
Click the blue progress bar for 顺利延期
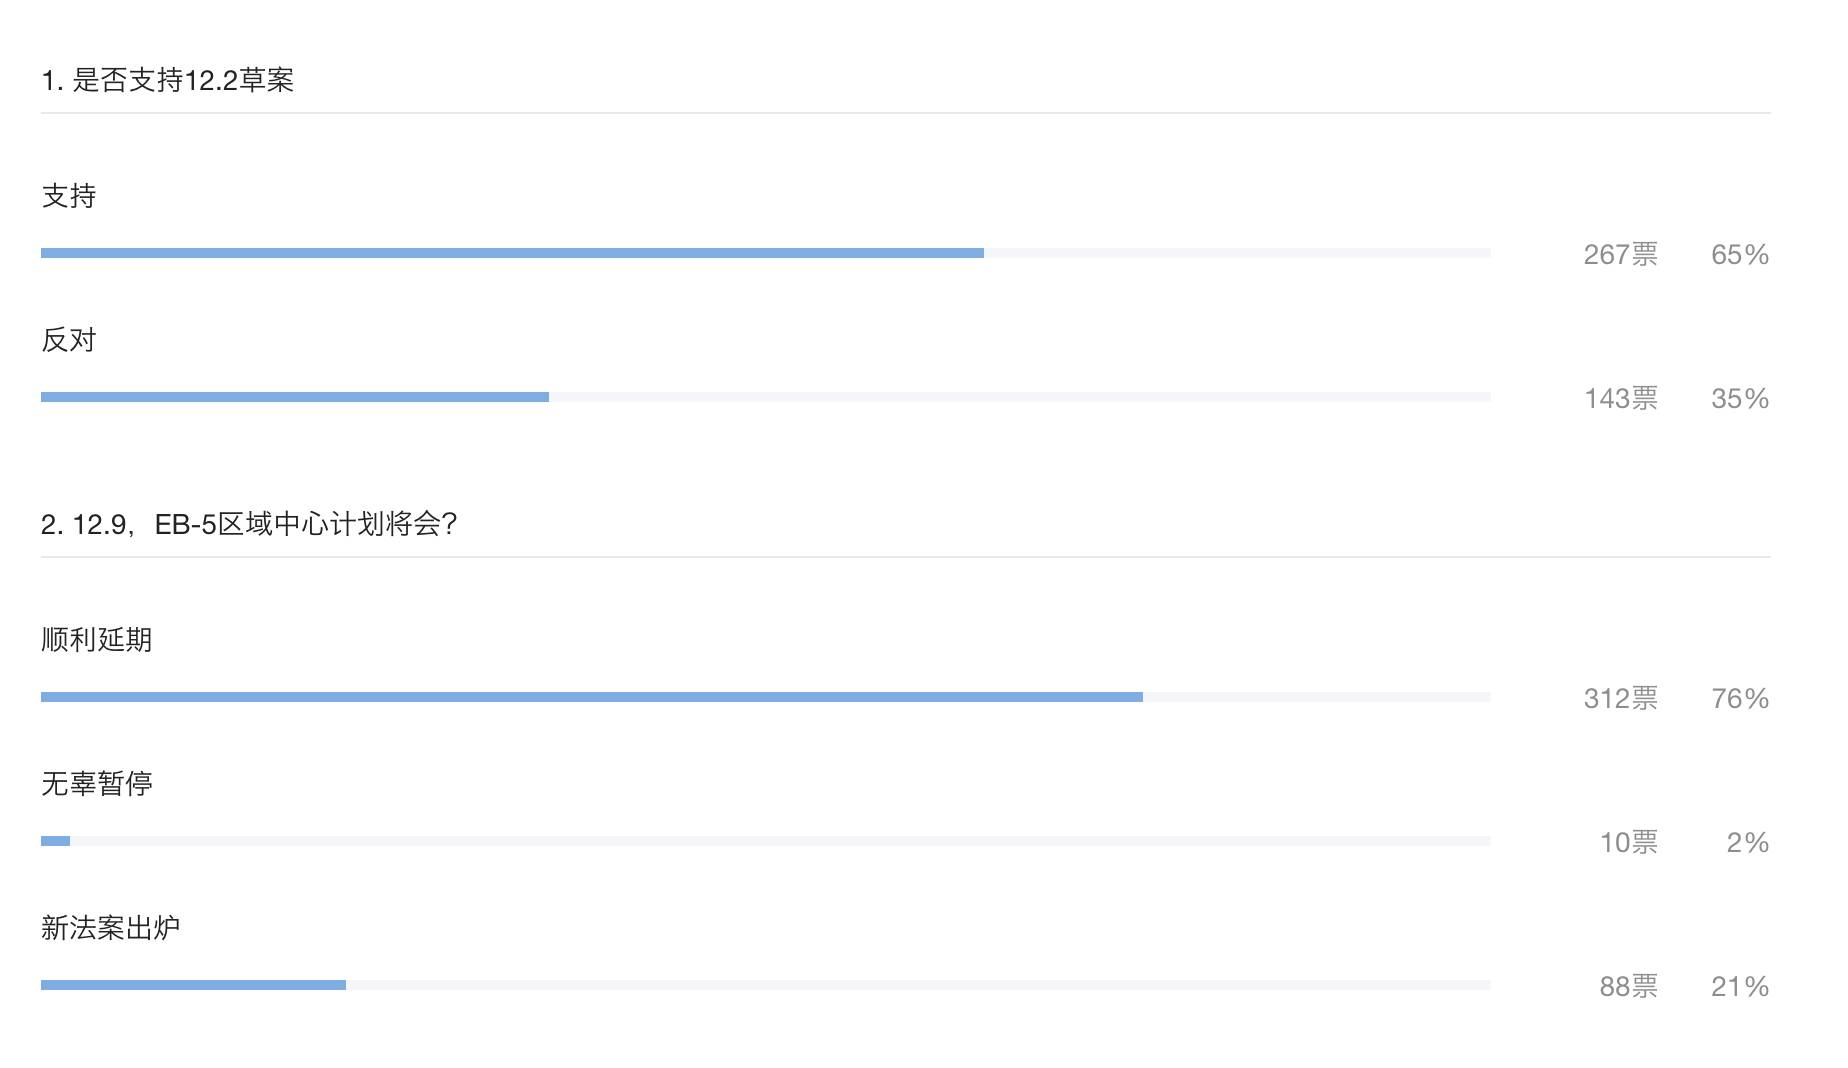coord(592,697)
